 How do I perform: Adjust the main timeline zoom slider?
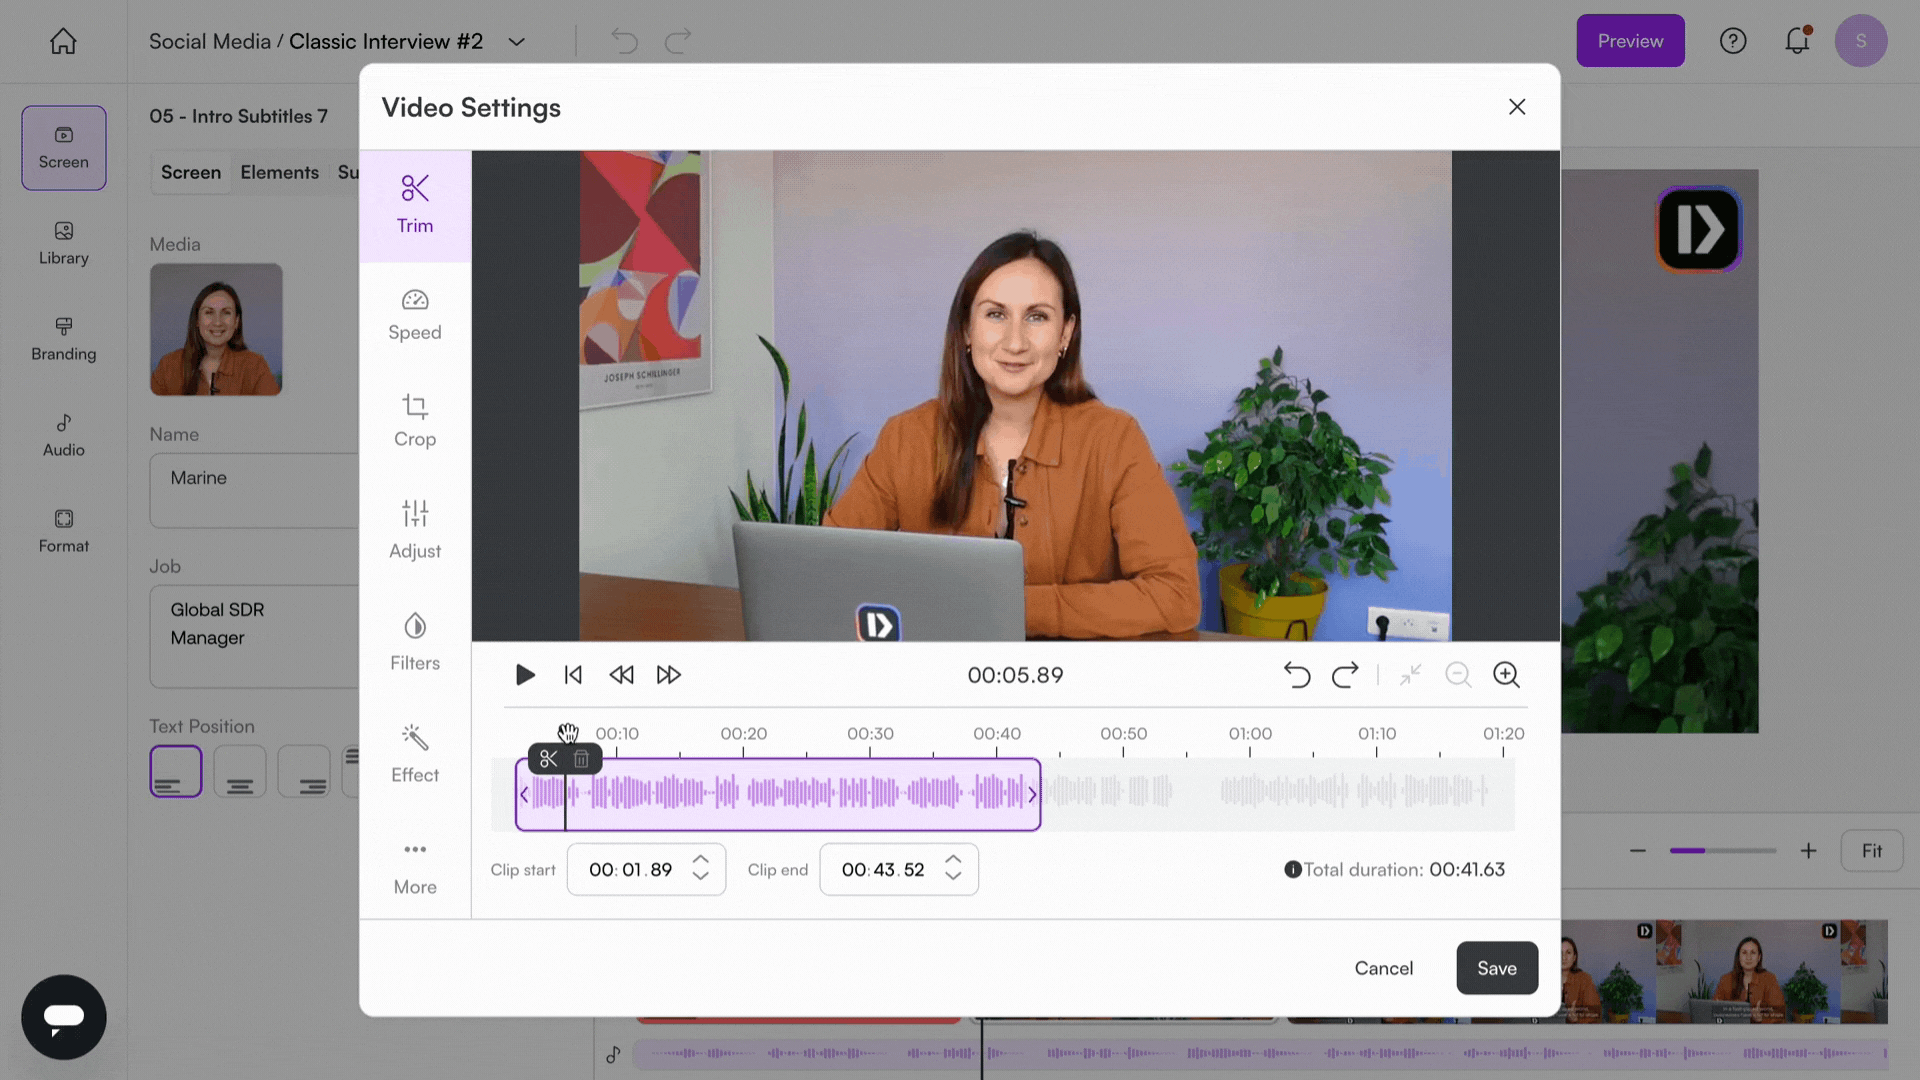(1723, 851)
